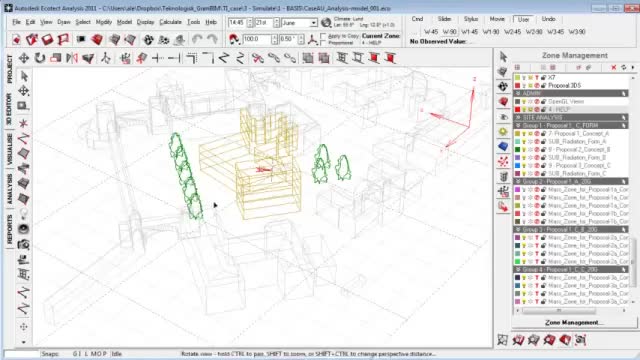
Task: Click the red magnet icon beside the 100.0 field
Action: pos(234,39)
